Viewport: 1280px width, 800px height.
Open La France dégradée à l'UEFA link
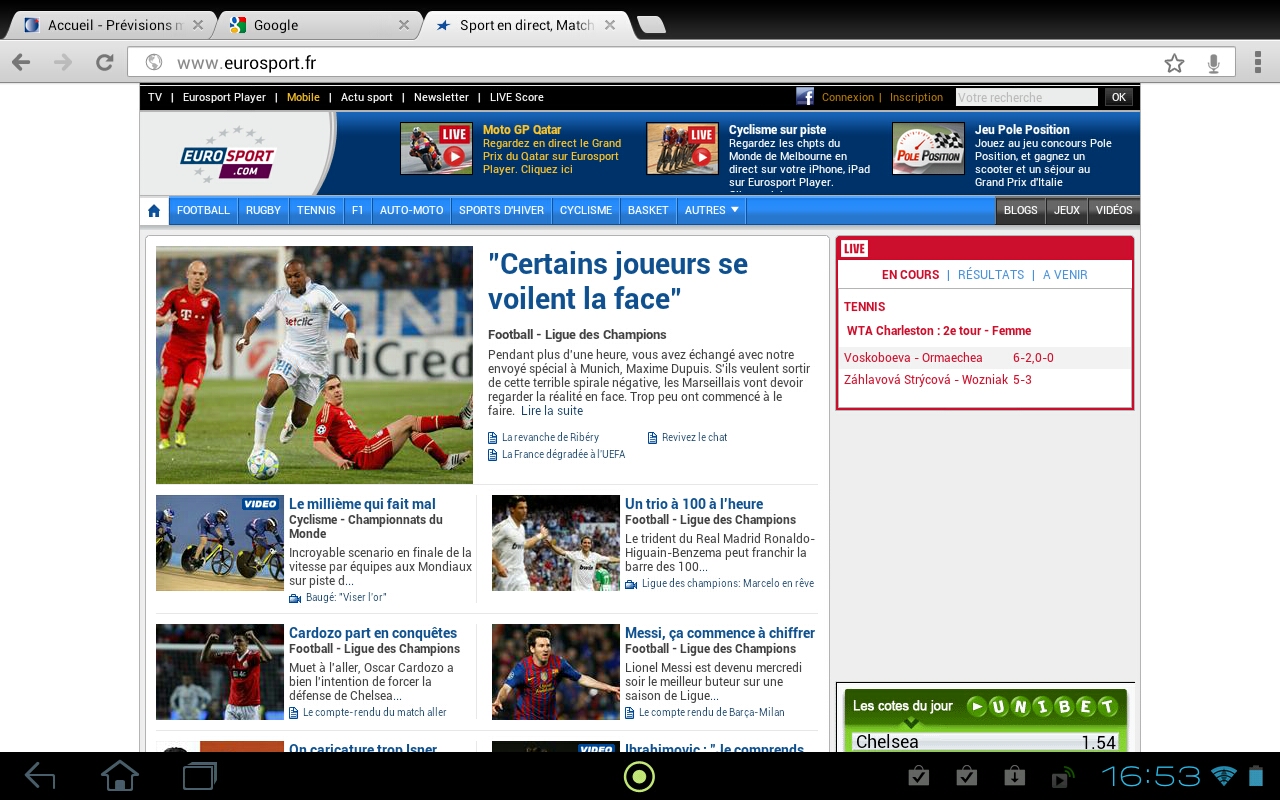pos(563,455)
